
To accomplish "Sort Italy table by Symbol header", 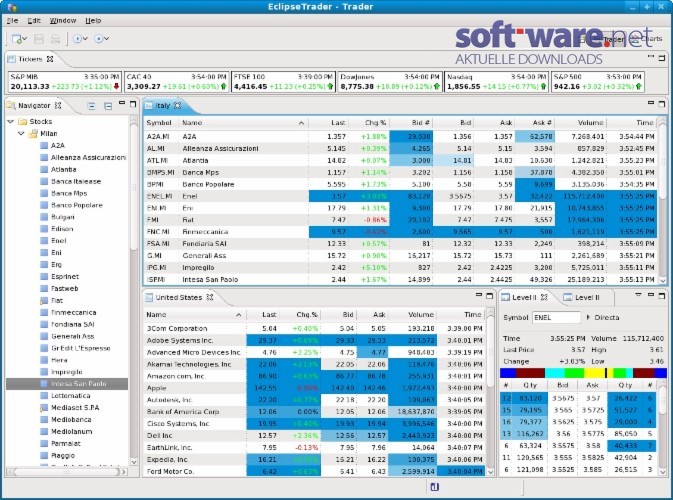I will (x=159, y=123).
